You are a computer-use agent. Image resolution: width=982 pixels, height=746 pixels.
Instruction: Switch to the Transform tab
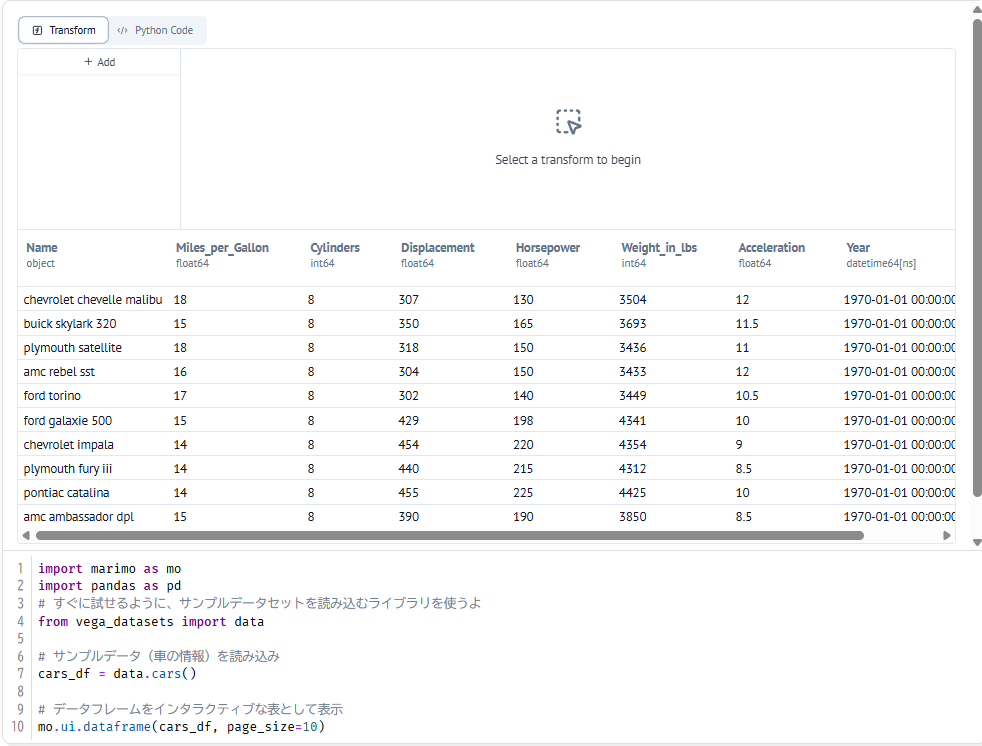click(x=63, y=30)
